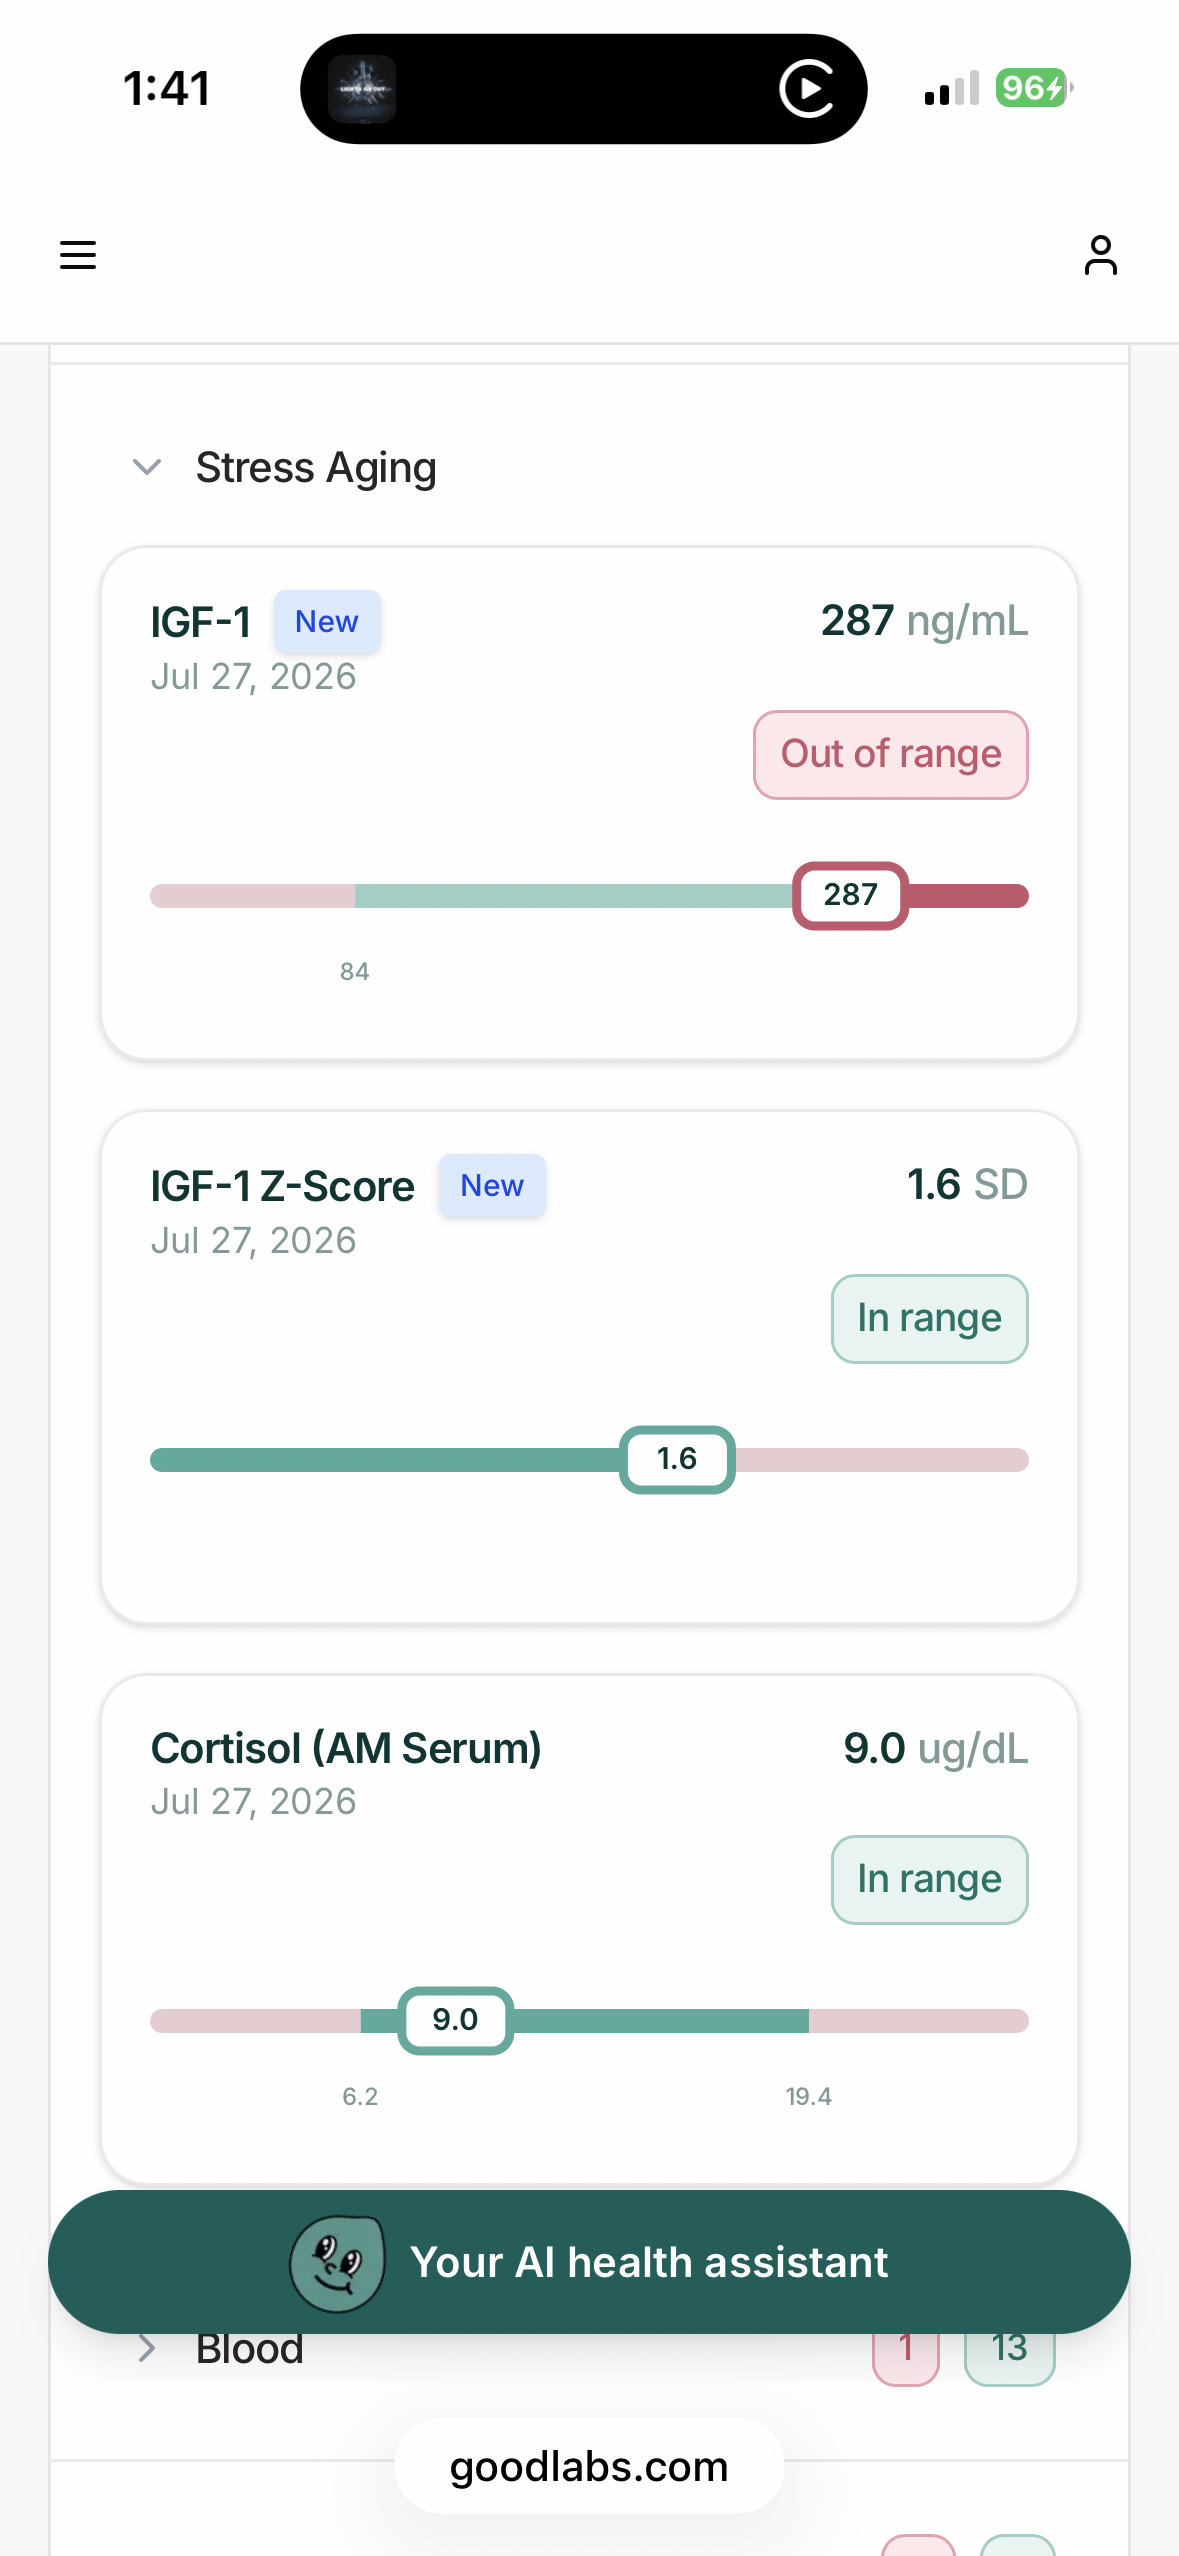The width and height of the screenshot is (1179, 2556).
Task: Open the hamburger menu icon
Action: click(78, 255)
